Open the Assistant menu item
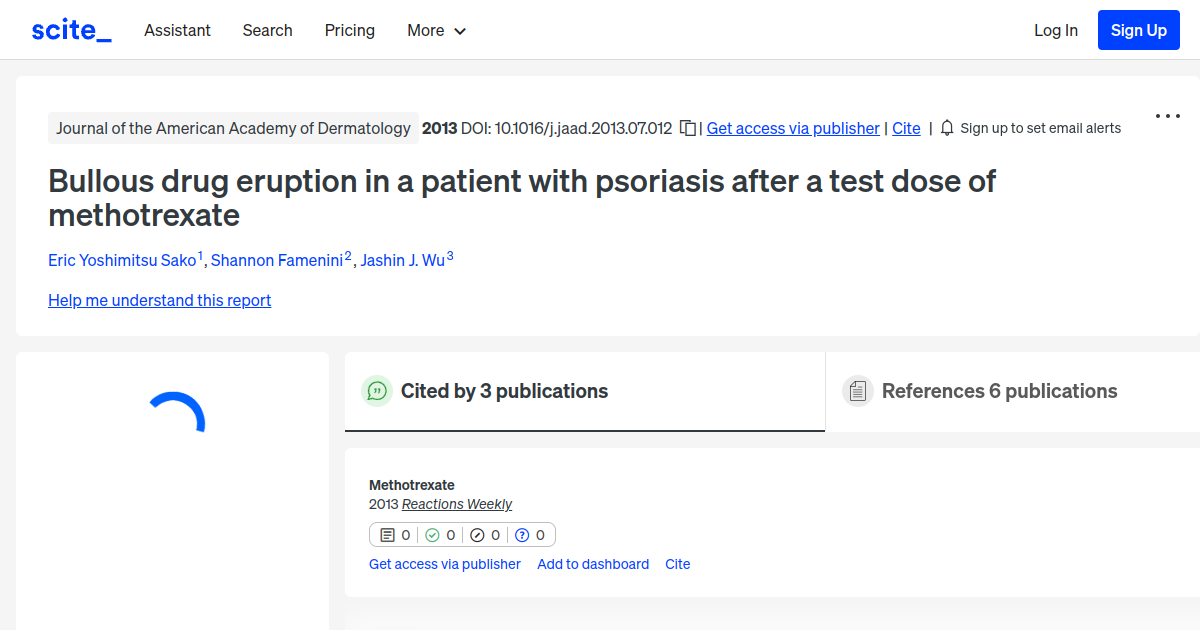Screen dimensions: 1200x630 click(x=177, y=30)
